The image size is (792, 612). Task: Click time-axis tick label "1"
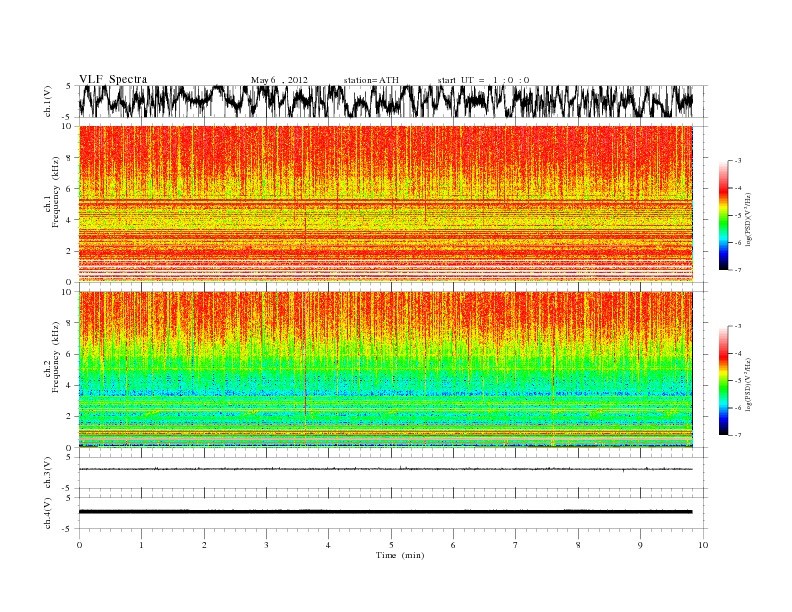(x=141, y=545)
